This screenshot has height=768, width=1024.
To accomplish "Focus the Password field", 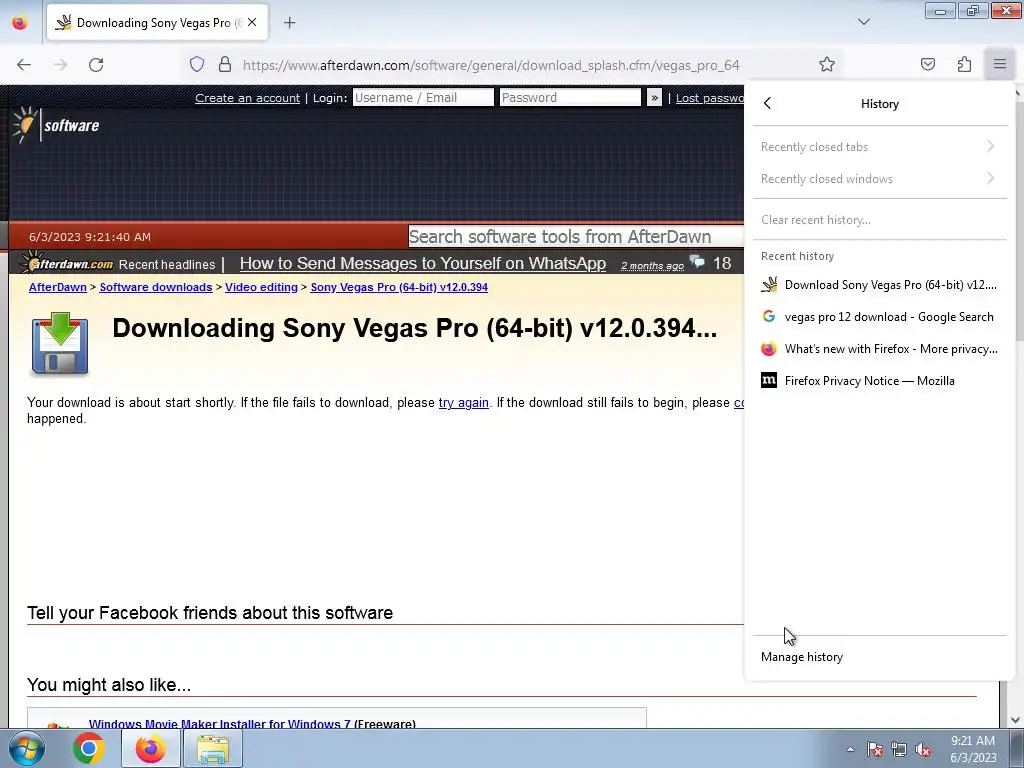I will pos(570,97).
